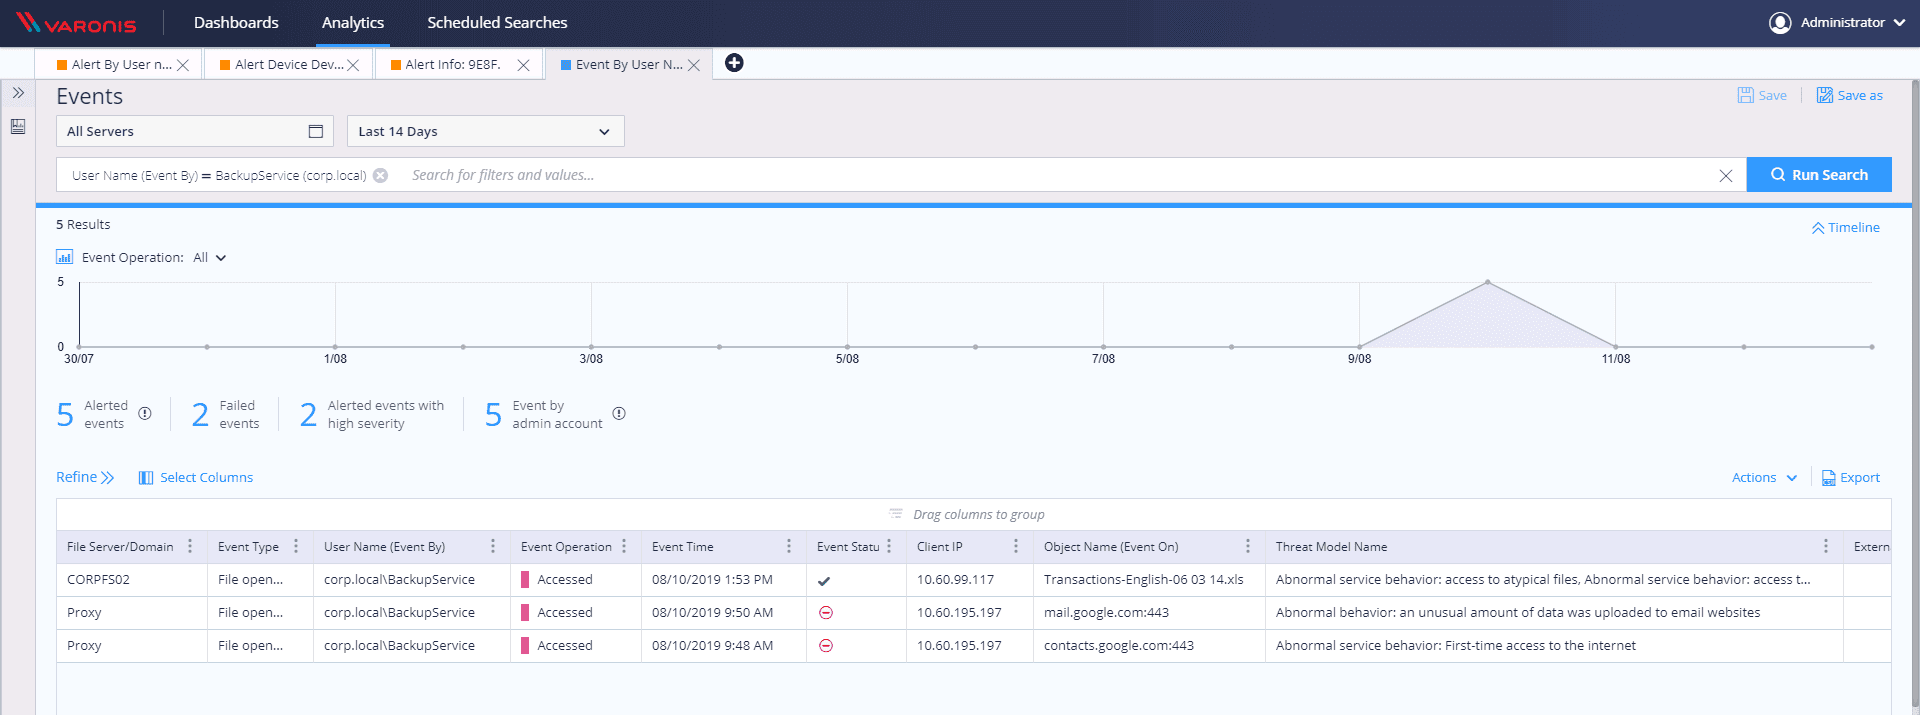Open the Actions dropdown menu
1920x715 pixels.
coord(1763,478)
